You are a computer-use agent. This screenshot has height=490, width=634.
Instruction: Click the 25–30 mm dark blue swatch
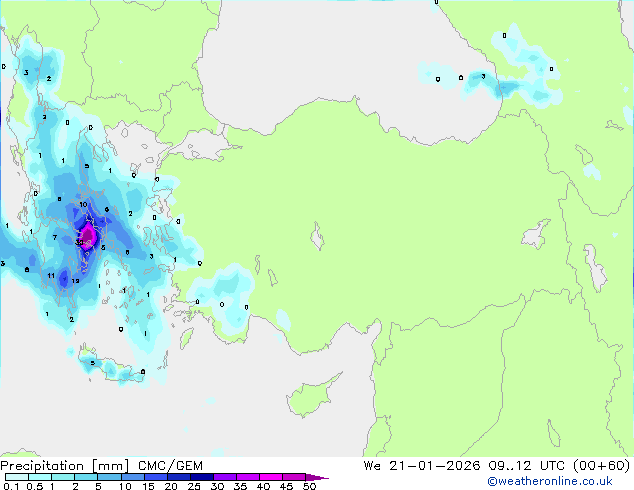[x=201, y=477]
